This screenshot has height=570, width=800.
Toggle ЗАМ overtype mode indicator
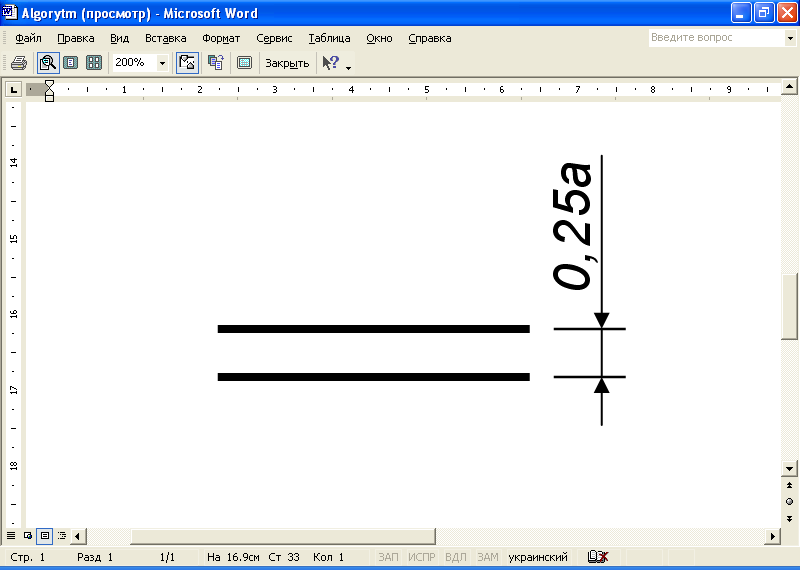488,557
